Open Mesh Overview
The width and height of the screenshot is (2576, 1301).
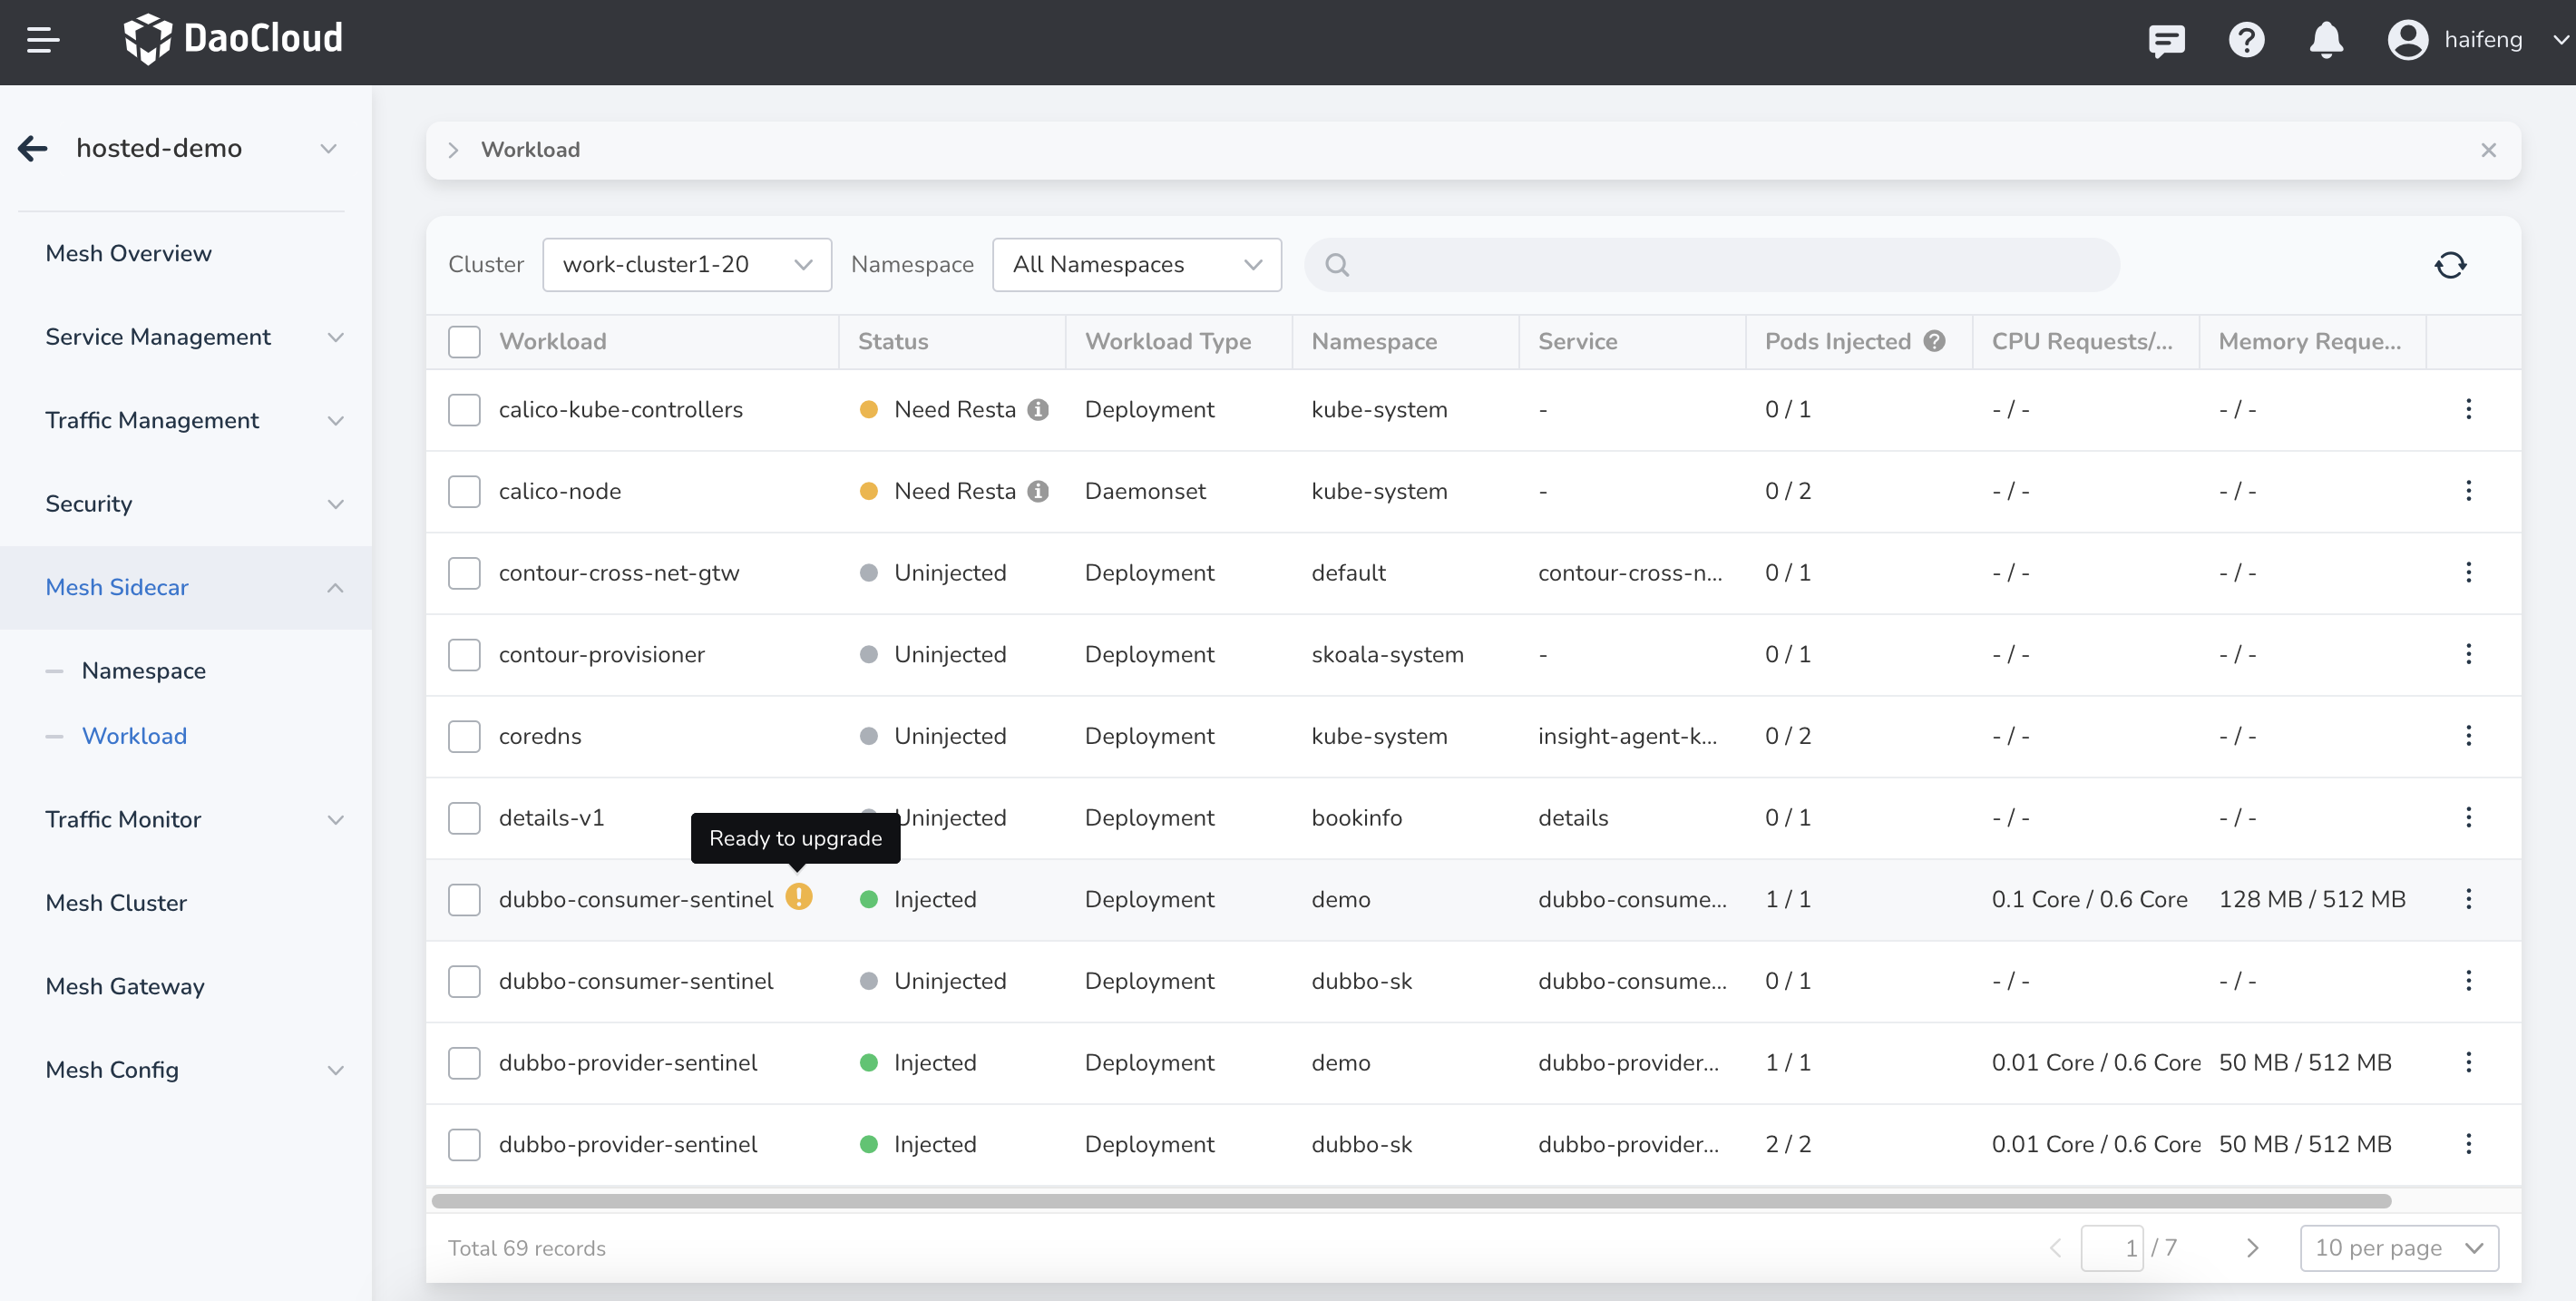point(128,254)
